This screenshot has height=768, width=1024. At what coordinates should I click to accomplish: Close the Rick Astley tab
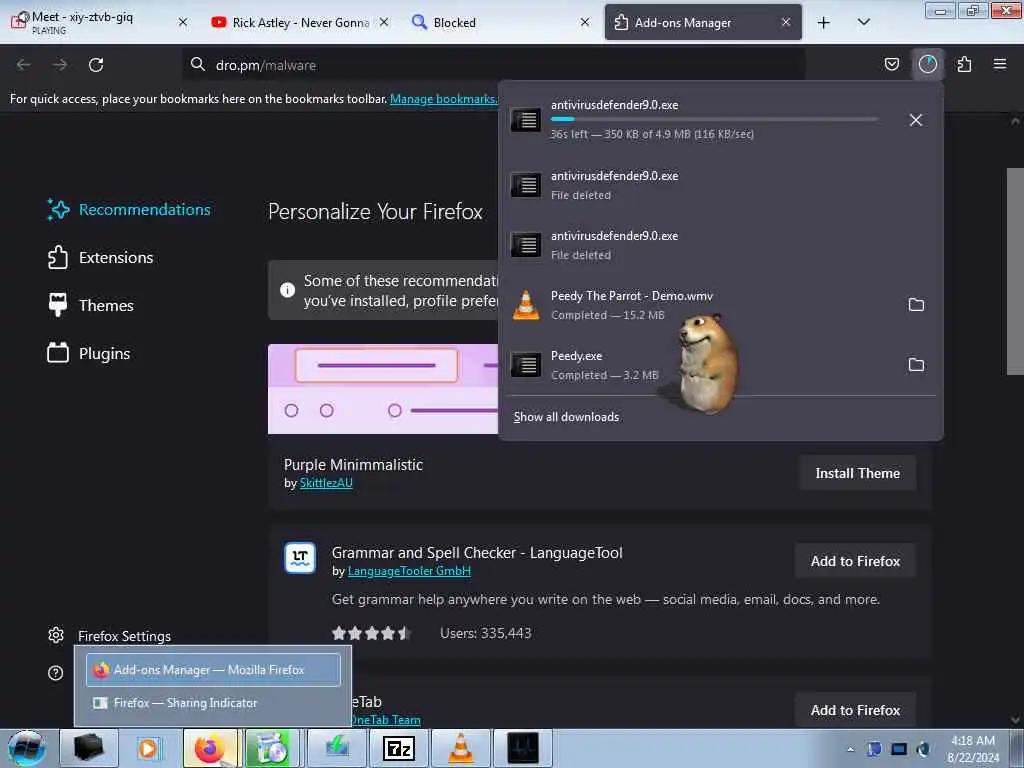[384, 22]
